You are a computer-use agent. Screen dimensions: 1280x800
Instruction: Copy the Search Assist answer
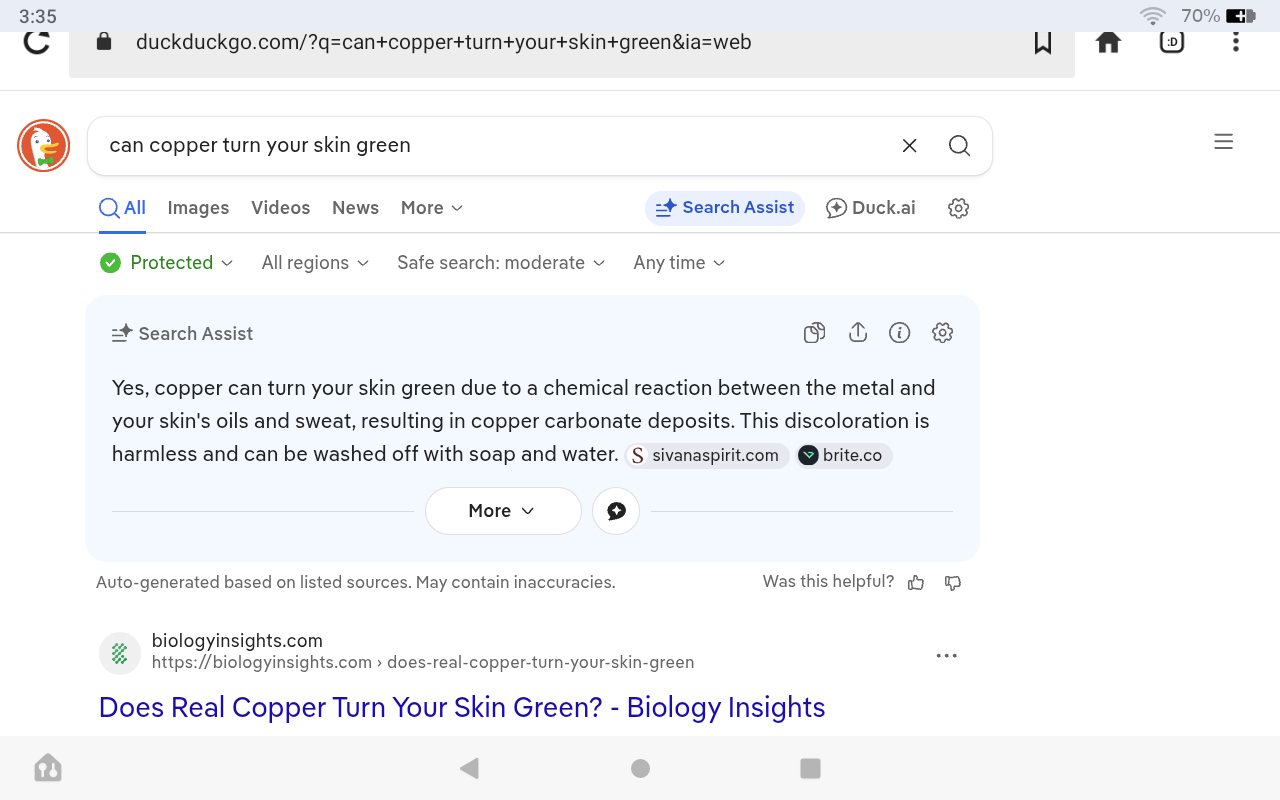(x=814, y=333)
